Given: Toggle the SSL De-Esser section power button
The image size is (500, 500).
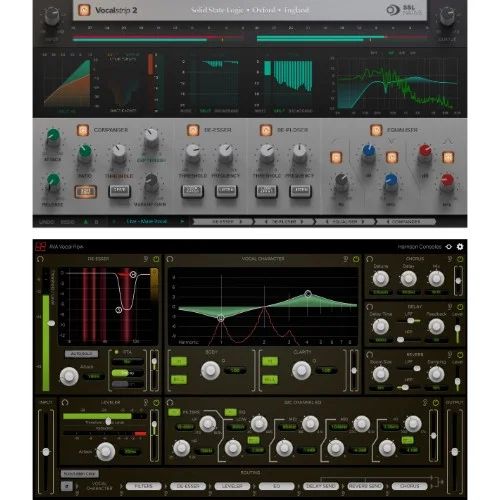Looking at the screenshot, I should (x=193, y=130).
